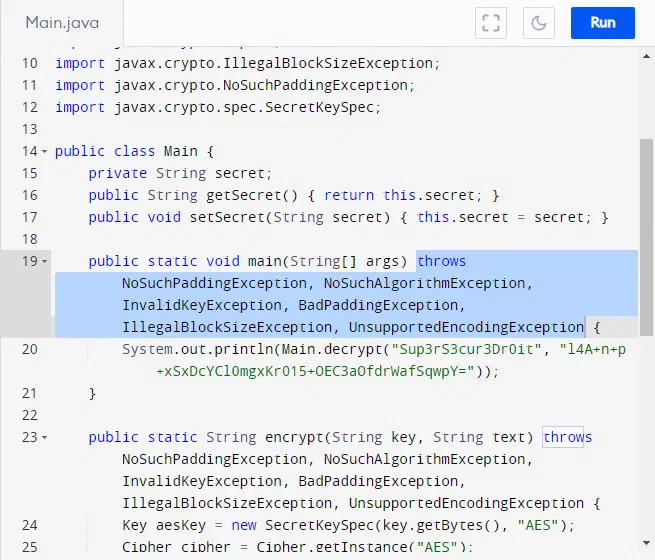Click "System" in println statement
Image resolution: width=655 pixels, height=560 pixels.
point(147,350)
